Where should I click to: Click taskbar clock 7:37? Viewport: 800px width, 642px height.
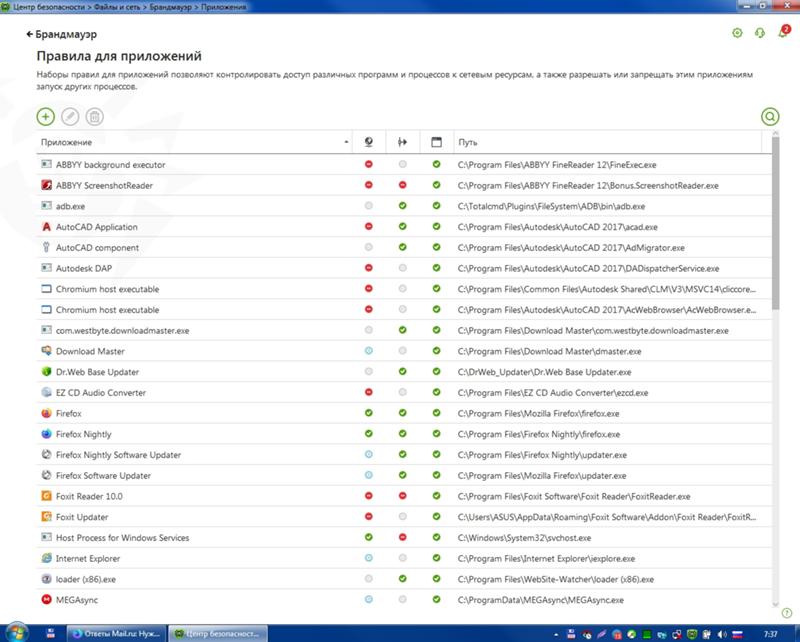point(770,634)
